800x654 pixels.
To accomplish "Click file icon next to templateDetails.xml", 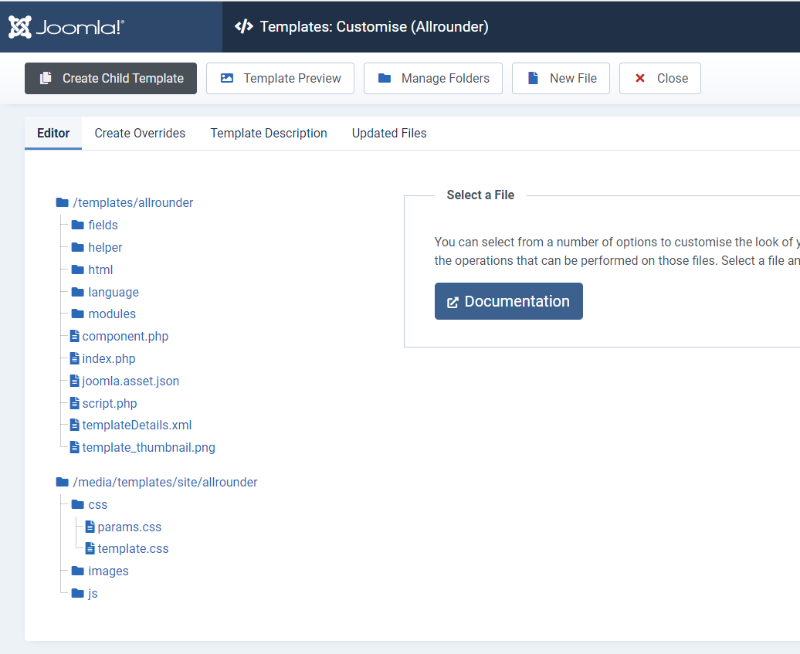I will pos(74,424).
